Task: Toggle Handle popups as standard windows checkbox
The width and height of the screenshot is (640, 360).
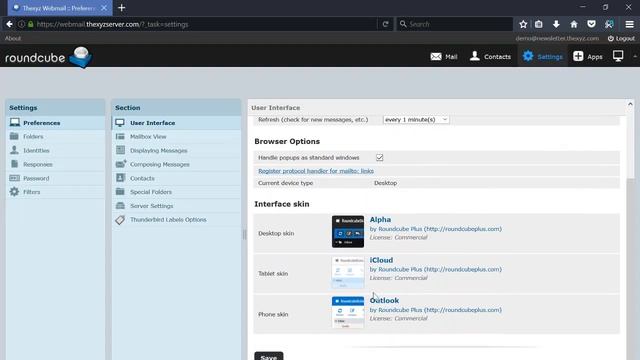Action: tap(380, 157)
